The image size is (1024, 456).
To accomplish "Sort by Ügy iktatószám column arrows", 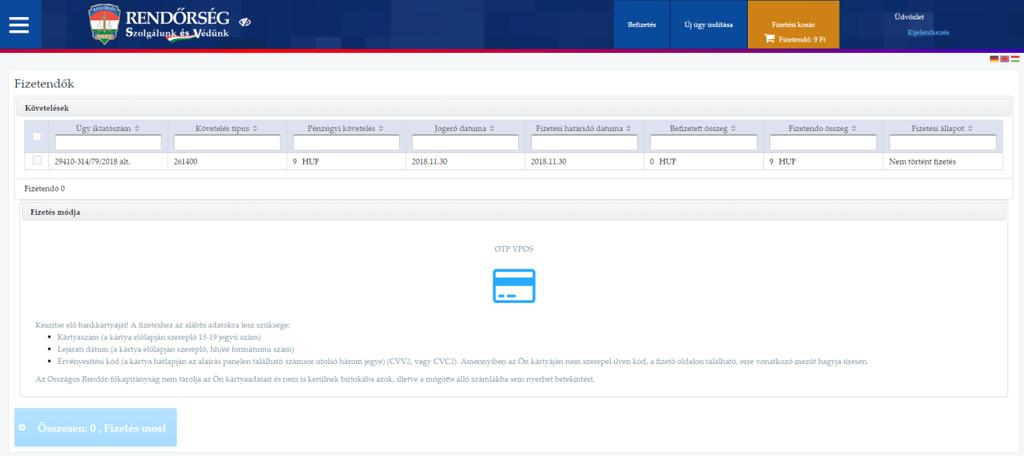I will click(x=137, y=129).
